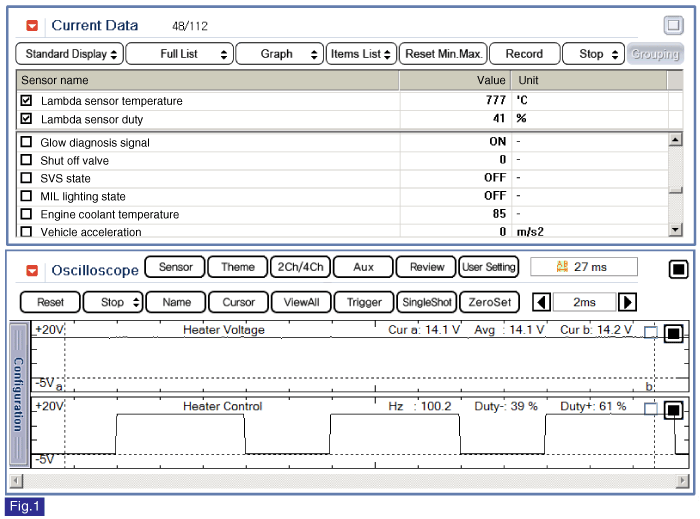700x519 pixels.
Task: Maximize the Current Data panel
Action: [673, 25]
